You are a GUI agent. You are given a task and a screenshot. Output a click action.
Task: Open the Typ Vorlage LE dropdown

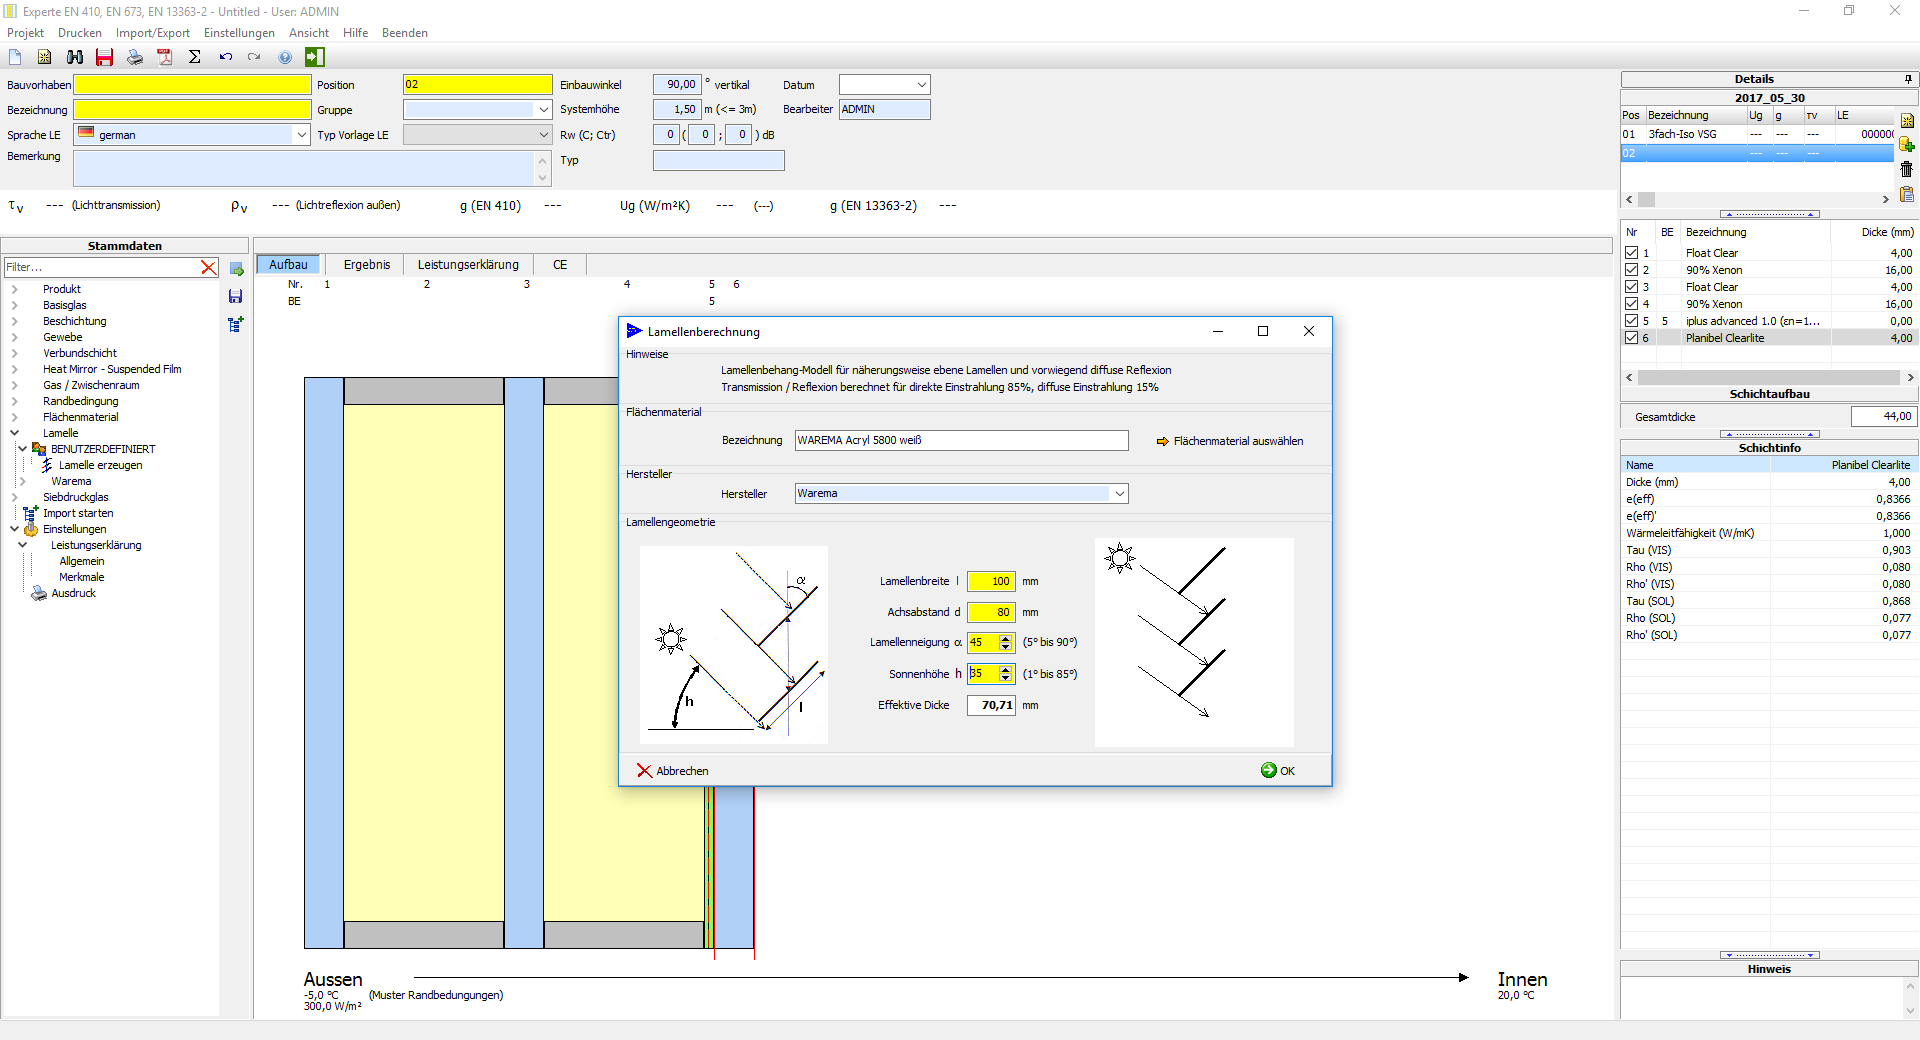544,135
